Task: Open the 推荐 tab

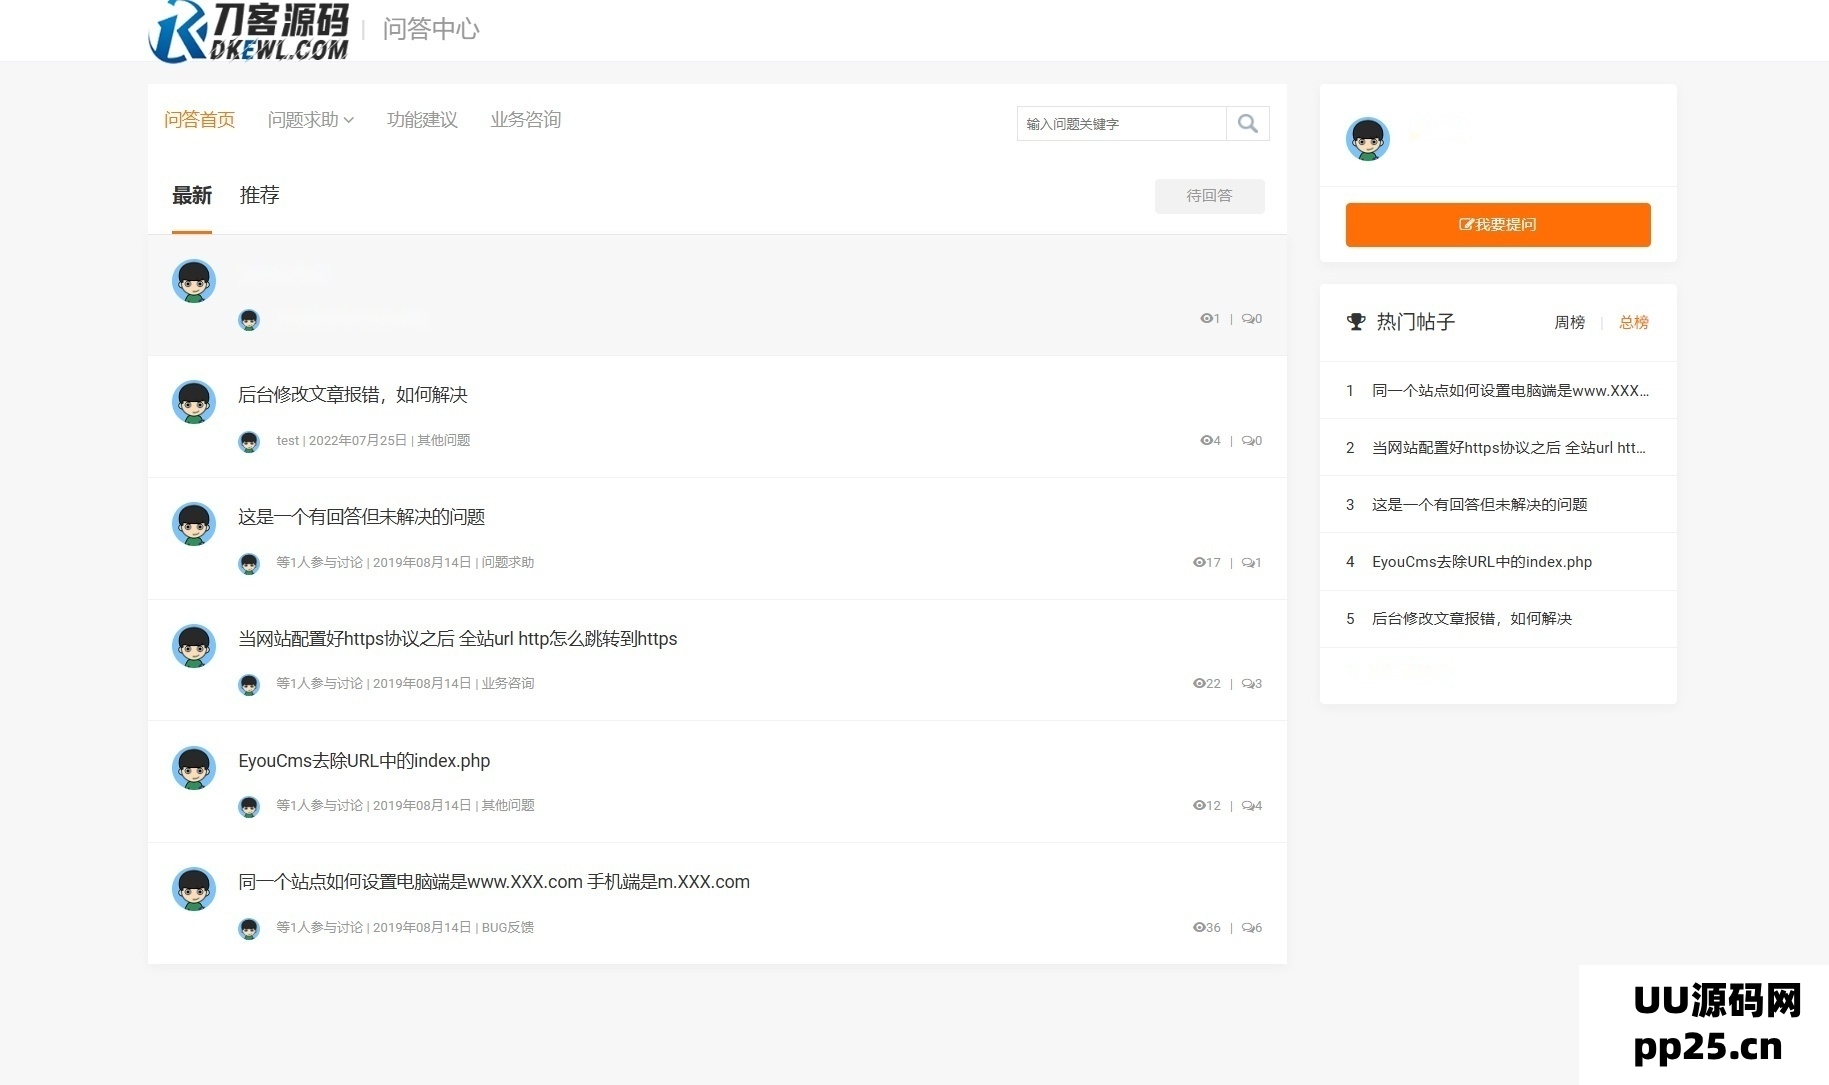Action: 259,196
